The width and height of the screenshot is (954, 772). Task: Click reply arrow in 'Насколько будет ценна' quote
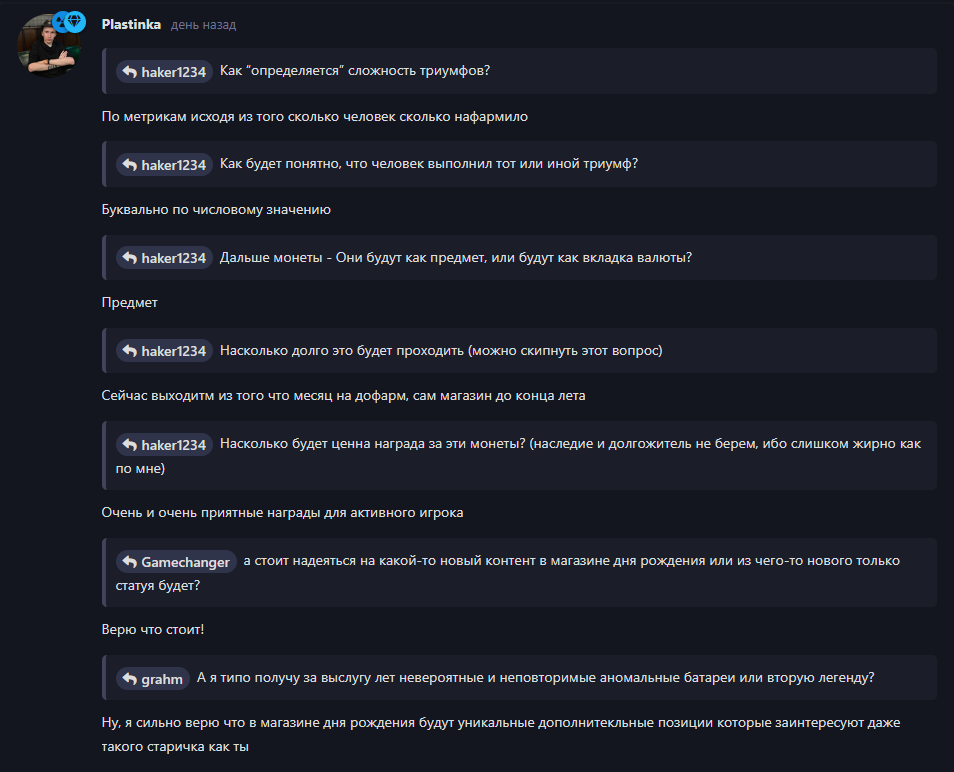click(130, 445)
